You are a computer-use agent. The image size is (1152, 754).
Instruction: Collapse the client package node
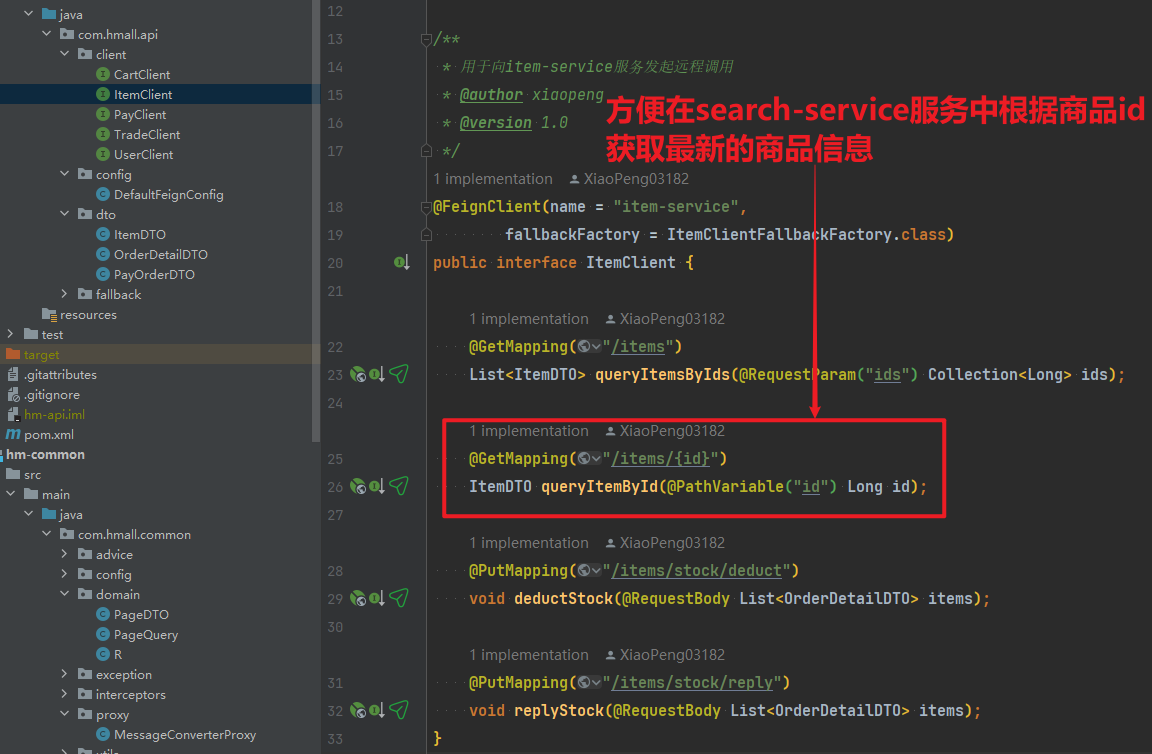65,54
